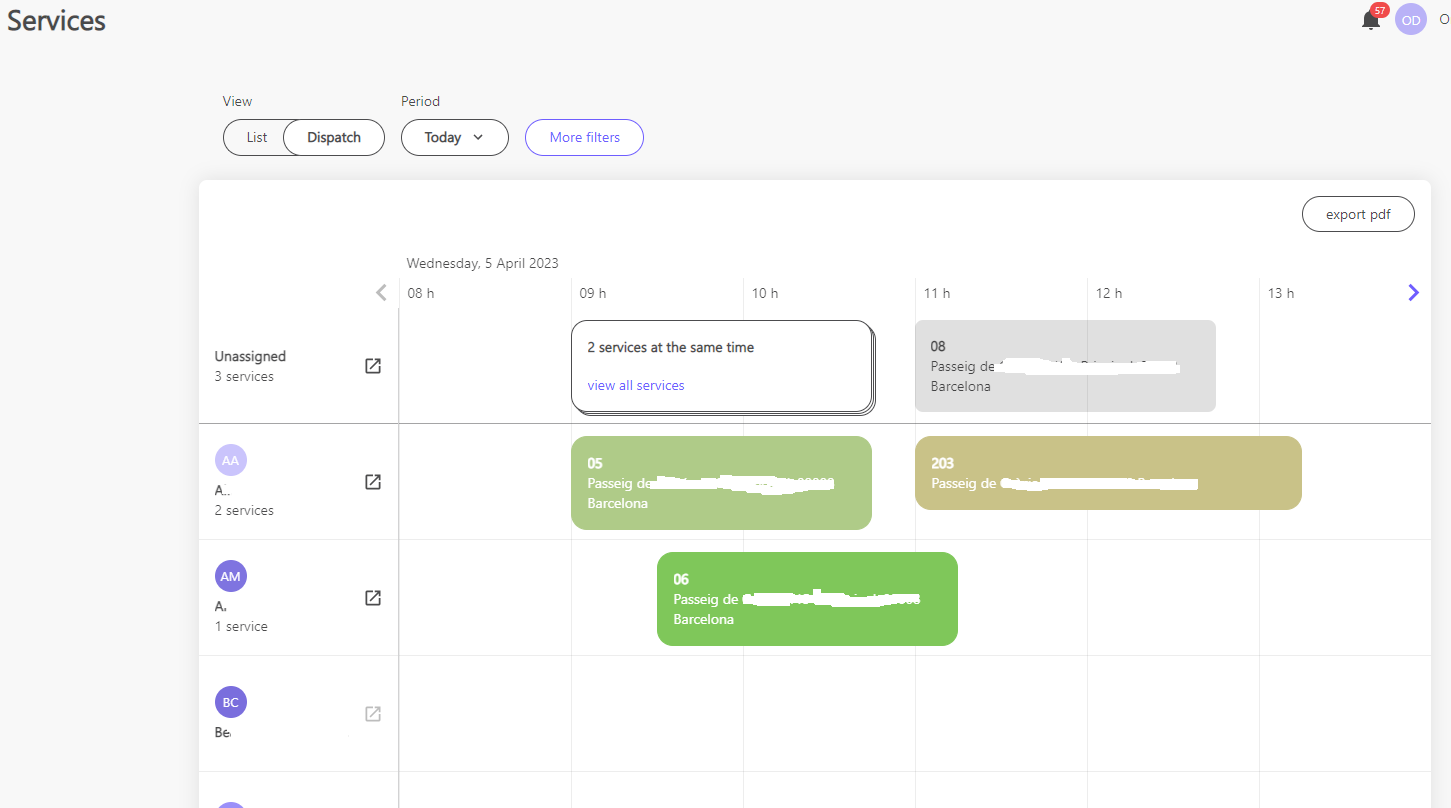Open AM technician's external link icon
The height and width of the screenshot is (808, 1451).
(x=373, y=598)
